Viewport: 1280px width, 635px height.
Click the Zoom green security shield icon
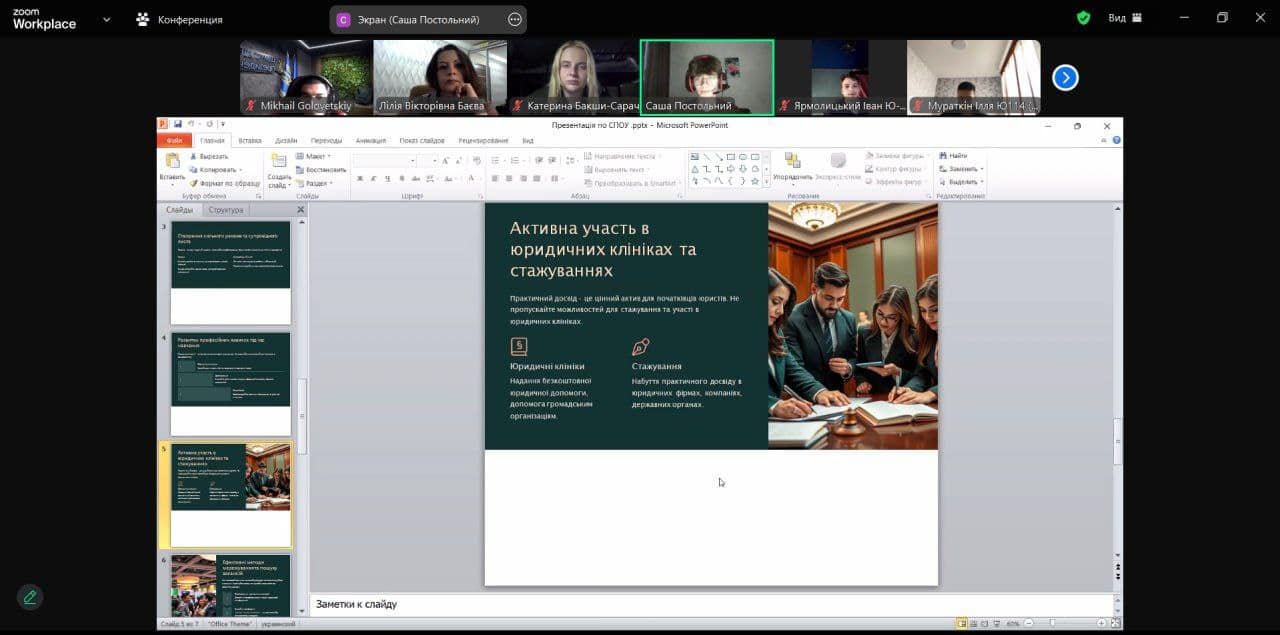click(x=1083, y=18)
